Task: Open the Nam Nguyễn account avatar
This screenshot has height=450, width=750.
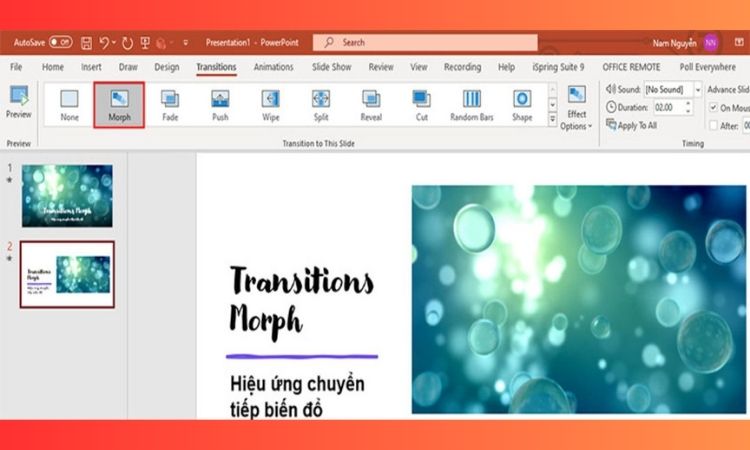Action: [x=711, y=43]
